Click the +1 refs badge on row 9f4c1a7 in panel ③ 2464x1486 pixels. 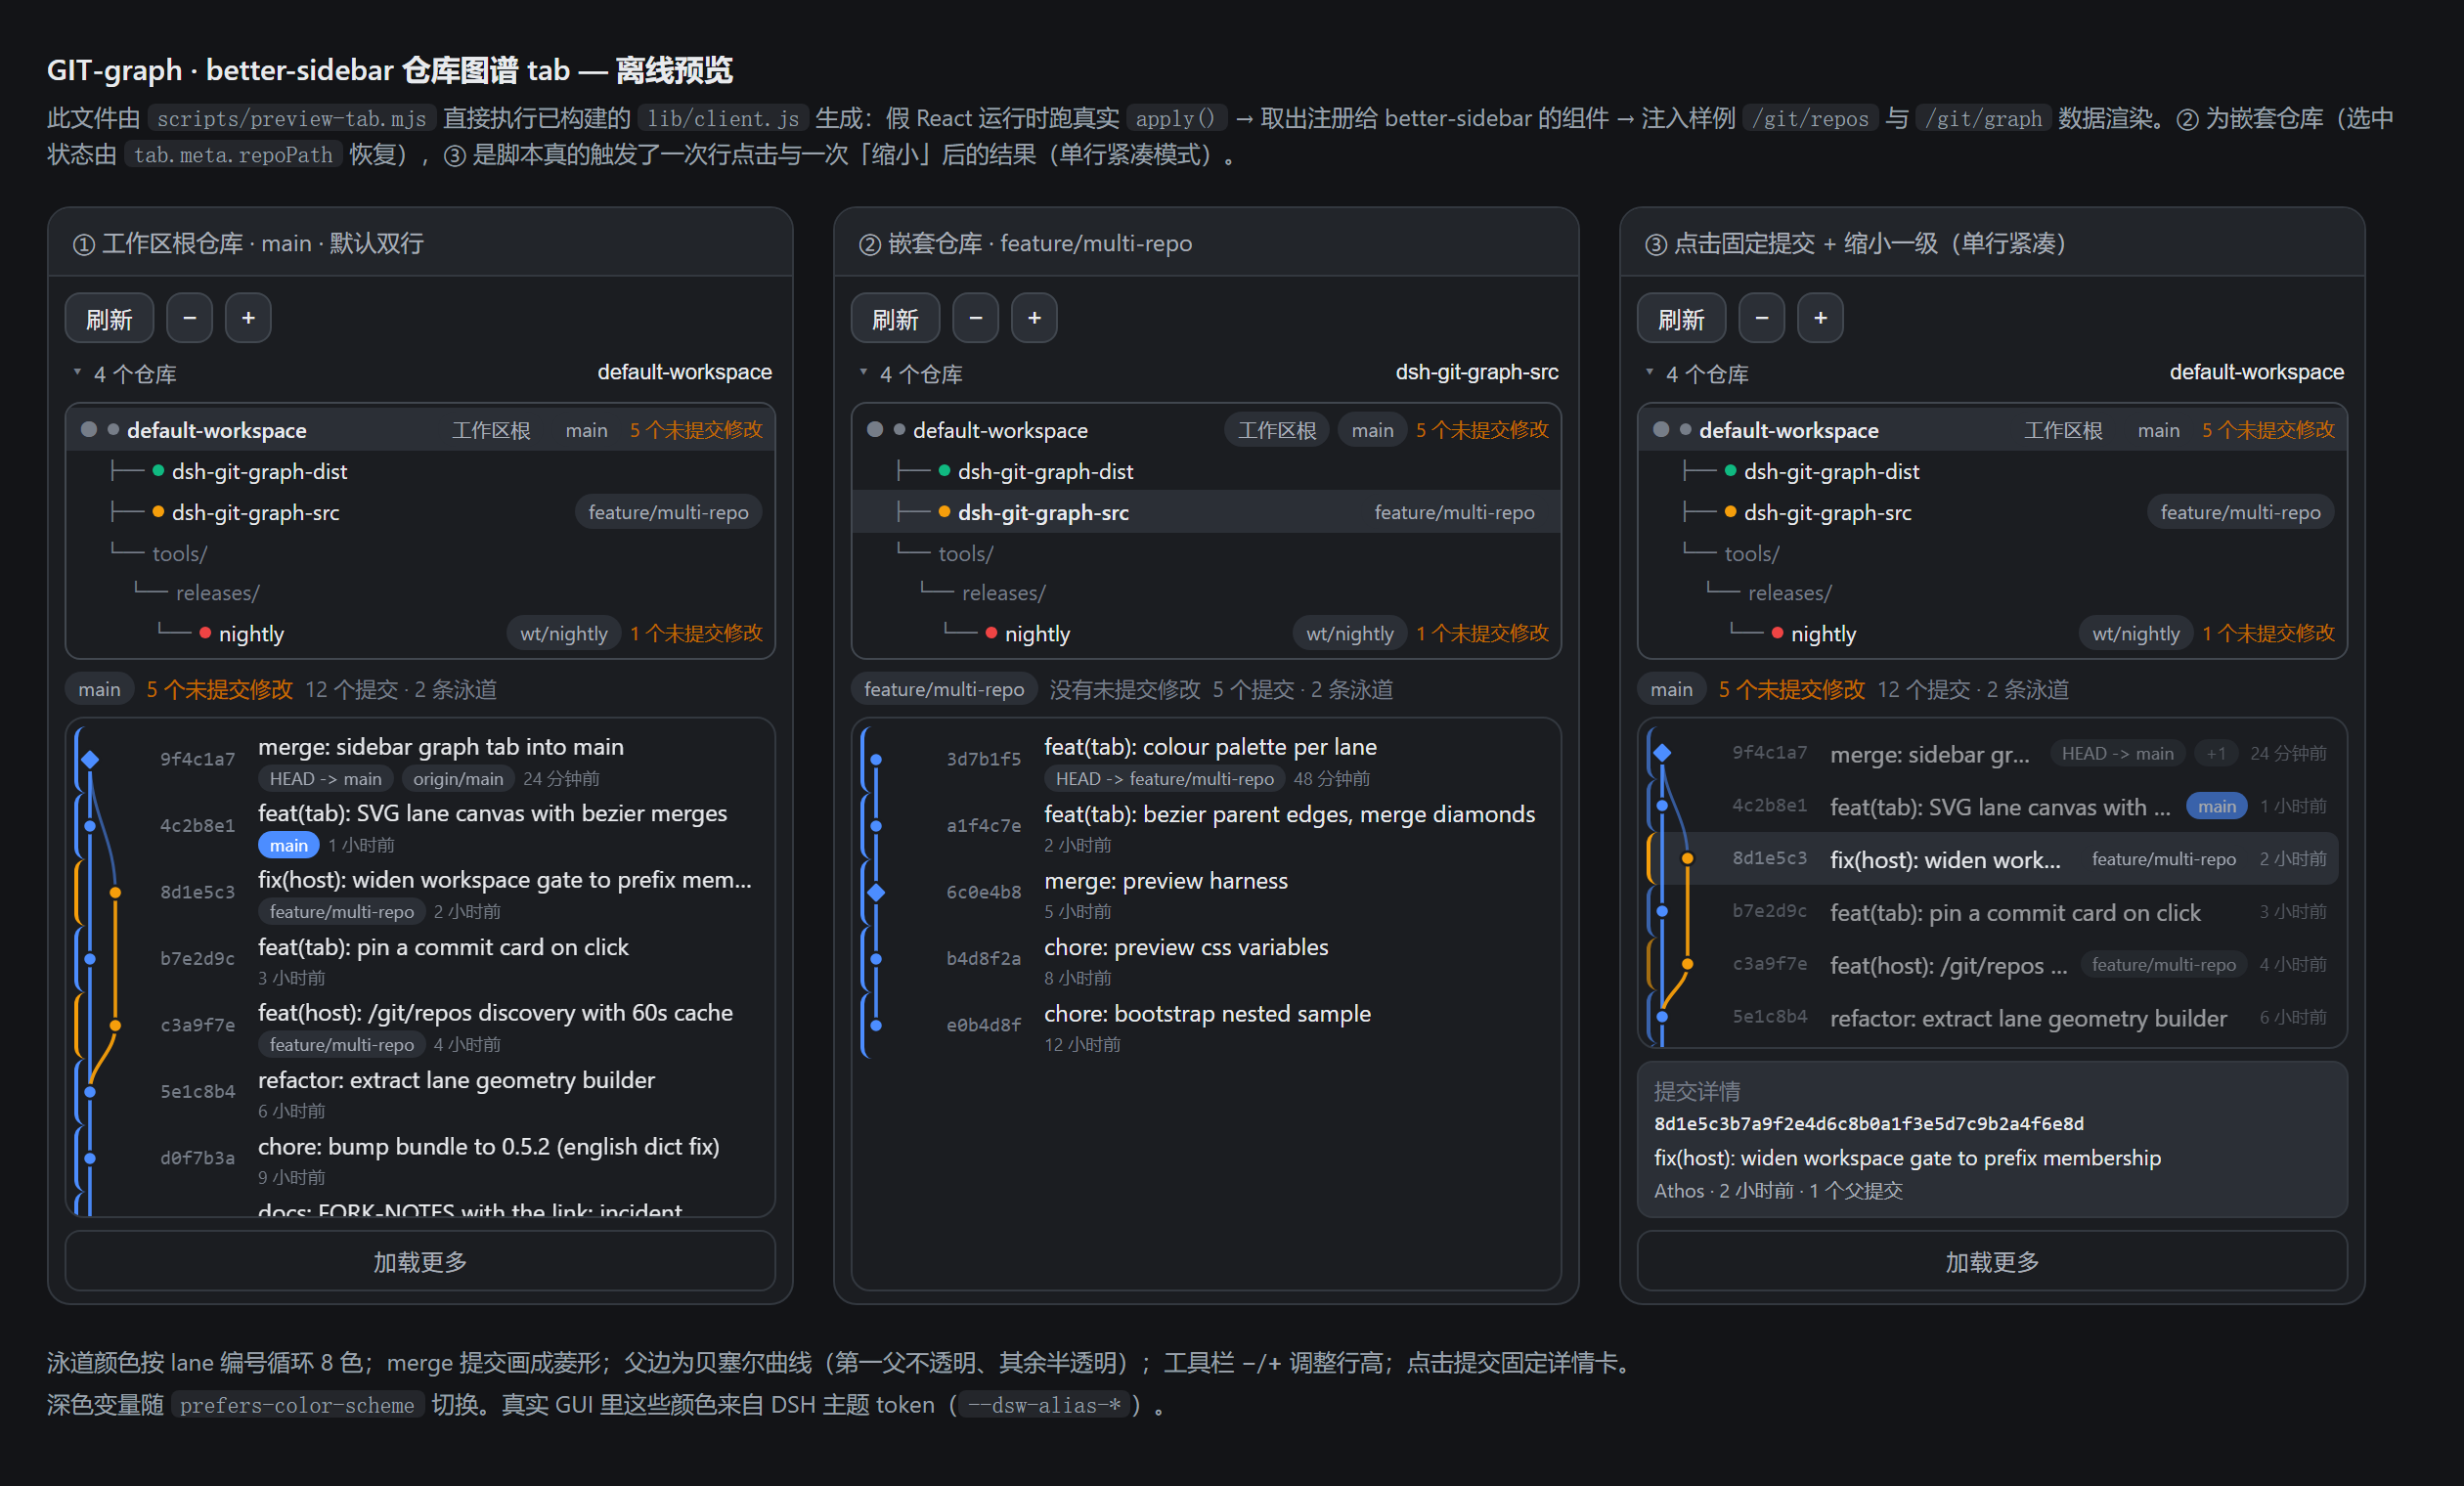[x=2216, y=753]
